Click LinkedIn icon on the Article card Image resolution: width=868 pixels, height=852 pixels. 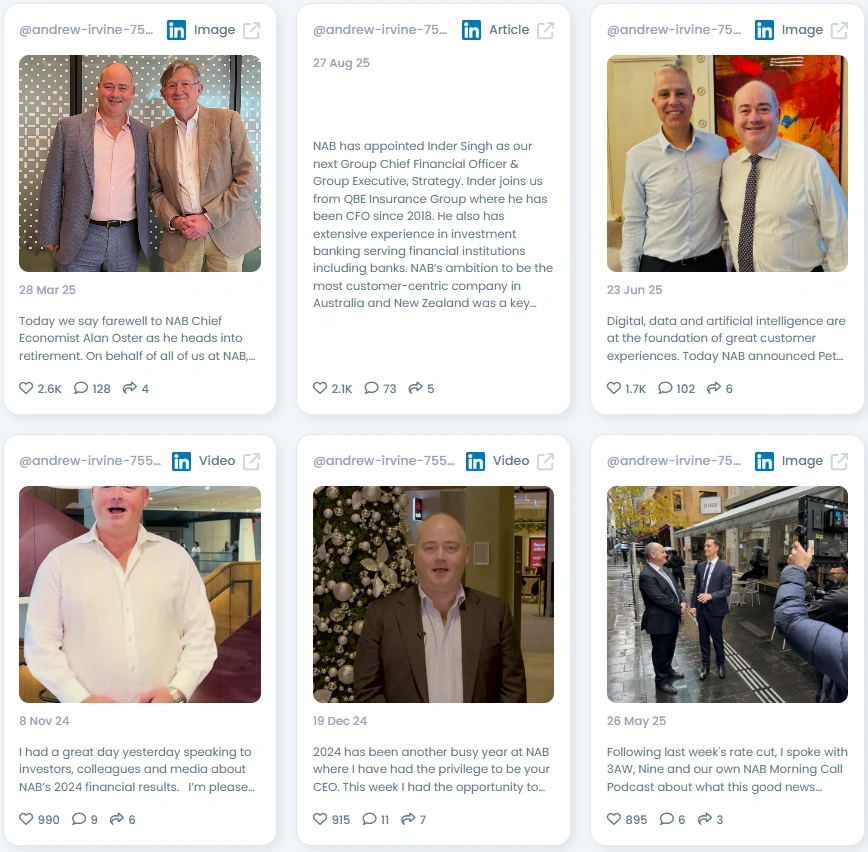[471, 30]
